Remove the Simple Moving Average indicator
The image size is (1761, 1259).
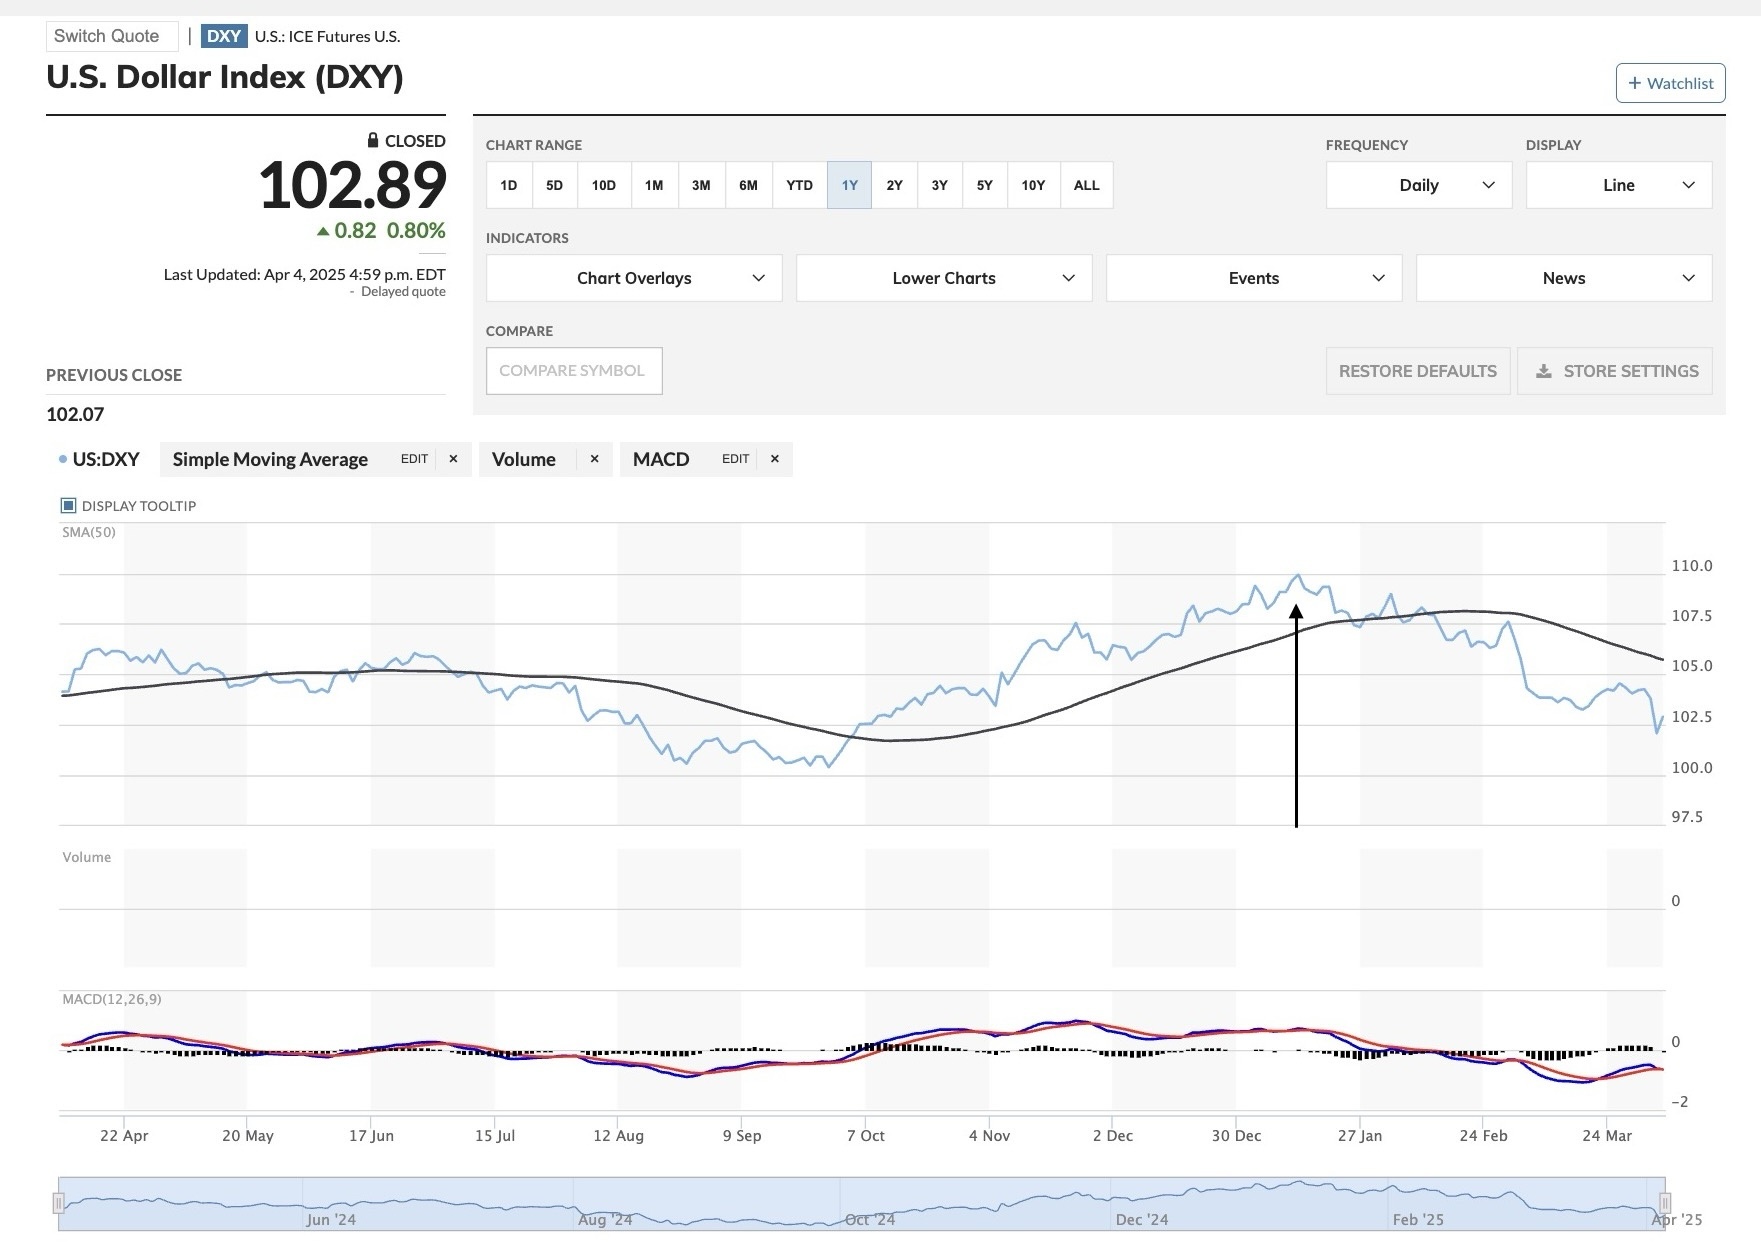[453, 459]
